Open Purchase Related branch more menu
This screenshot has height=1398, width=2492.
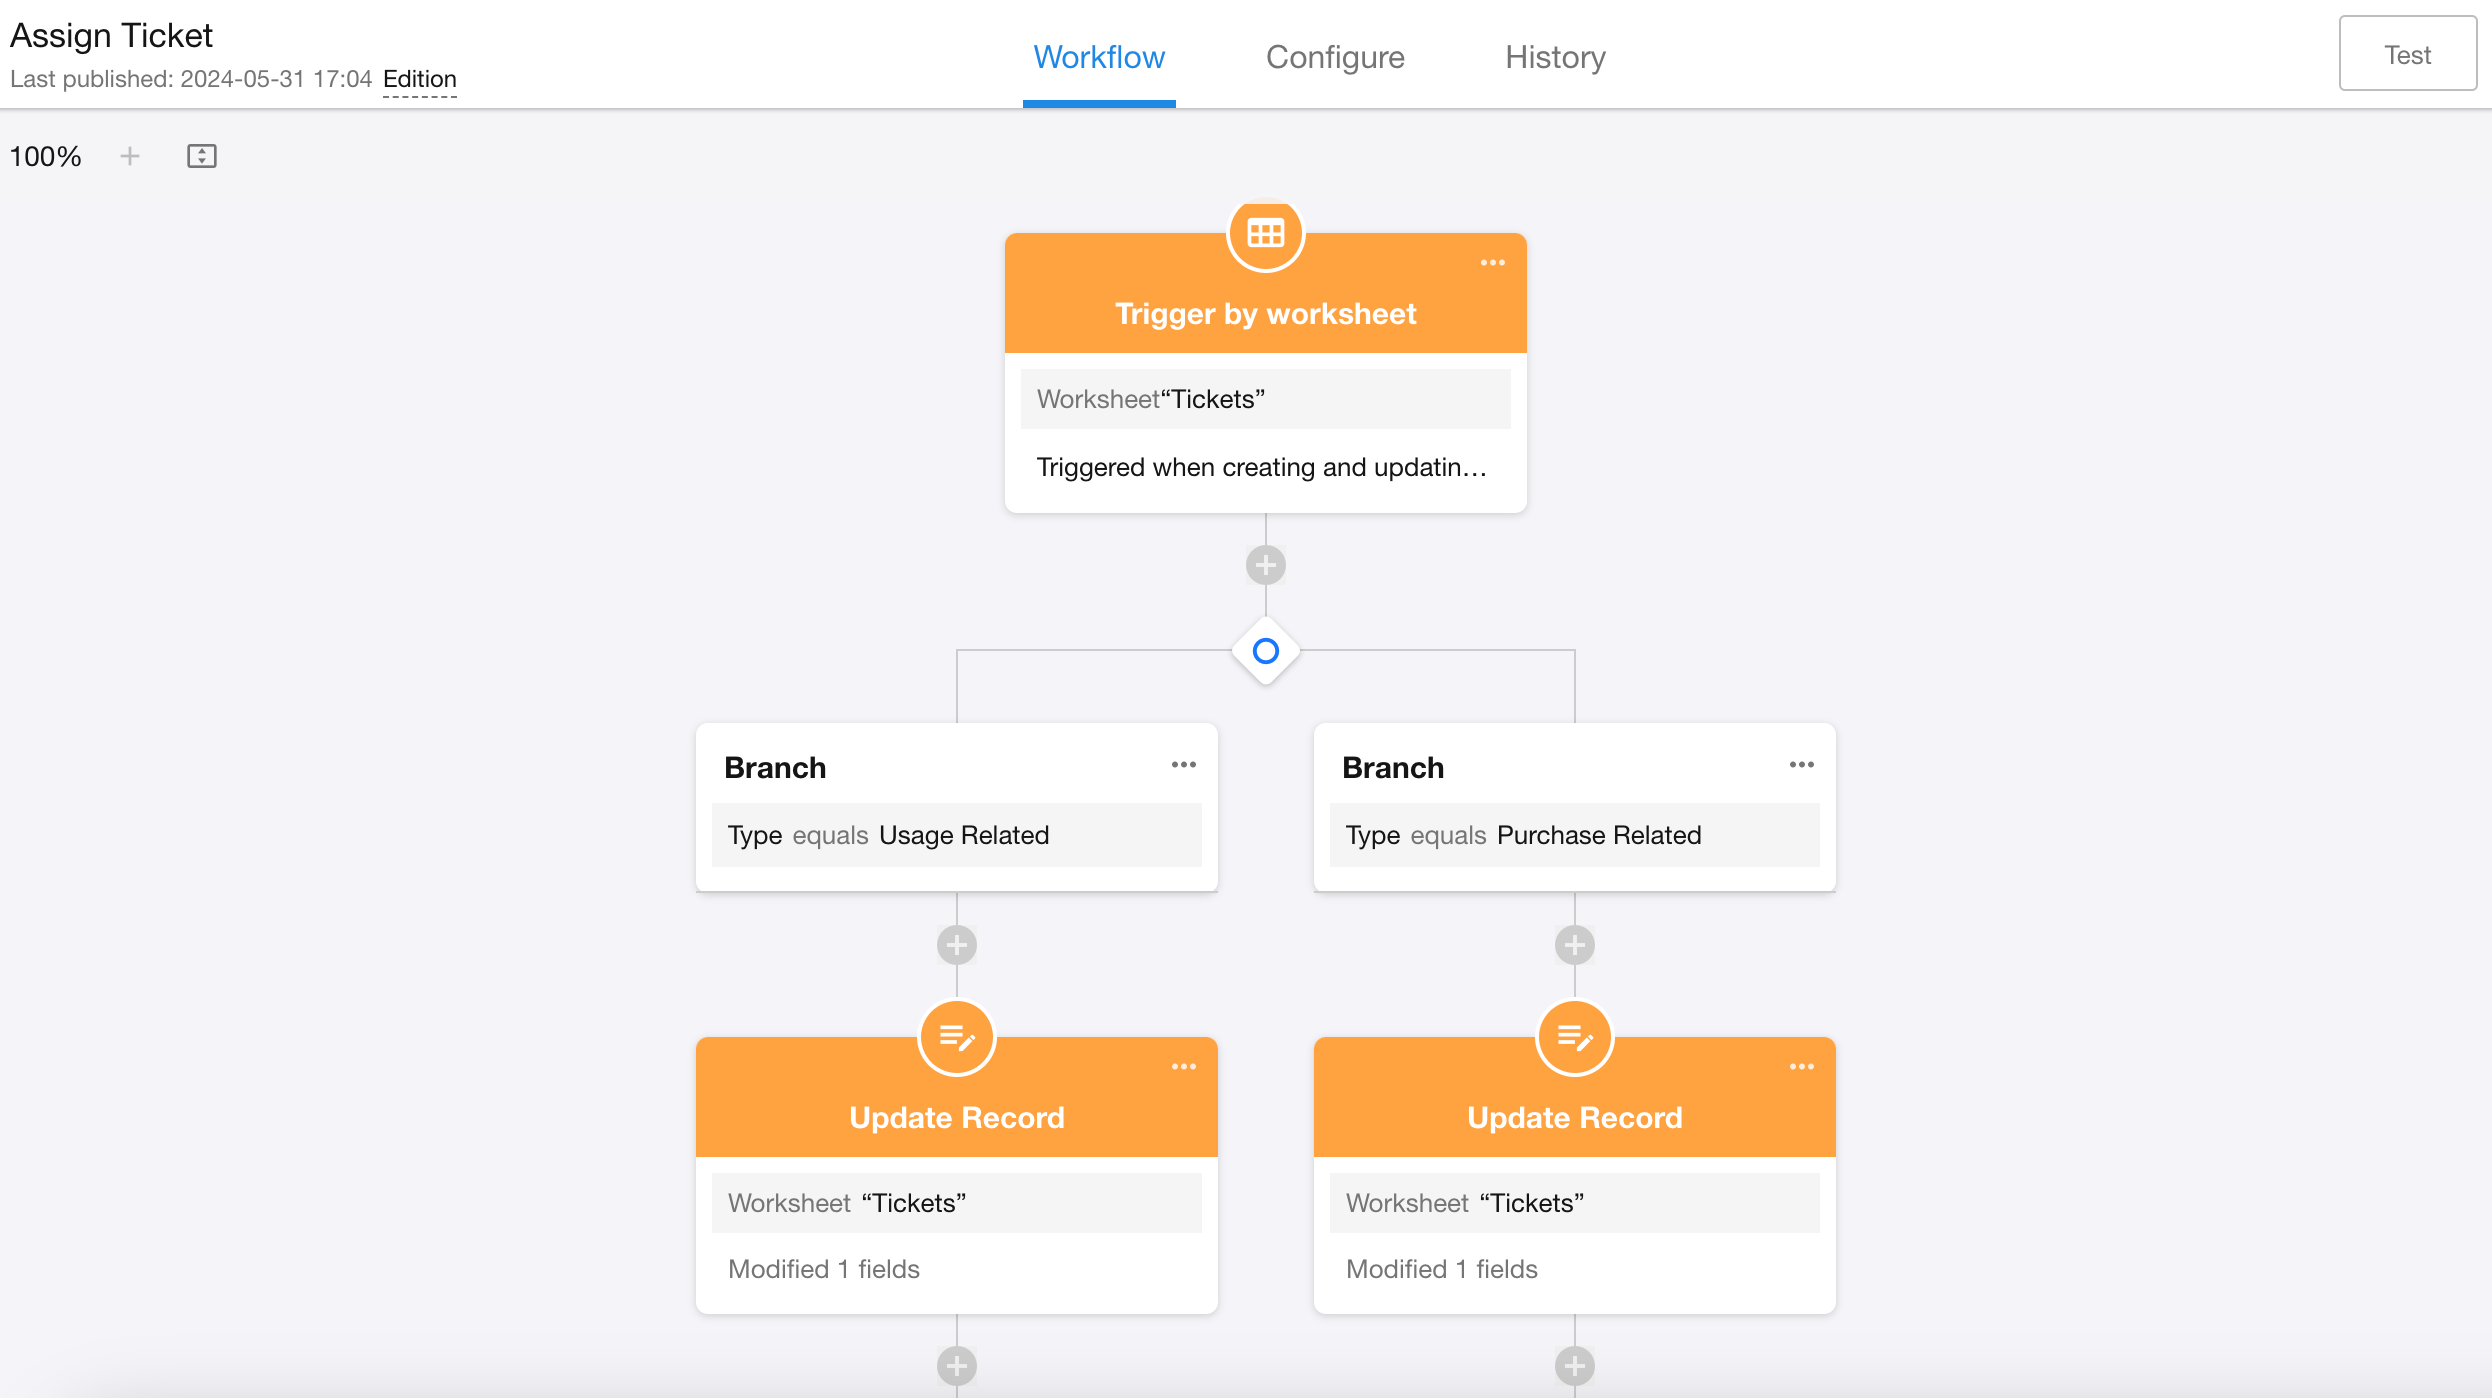[1801, 765]
